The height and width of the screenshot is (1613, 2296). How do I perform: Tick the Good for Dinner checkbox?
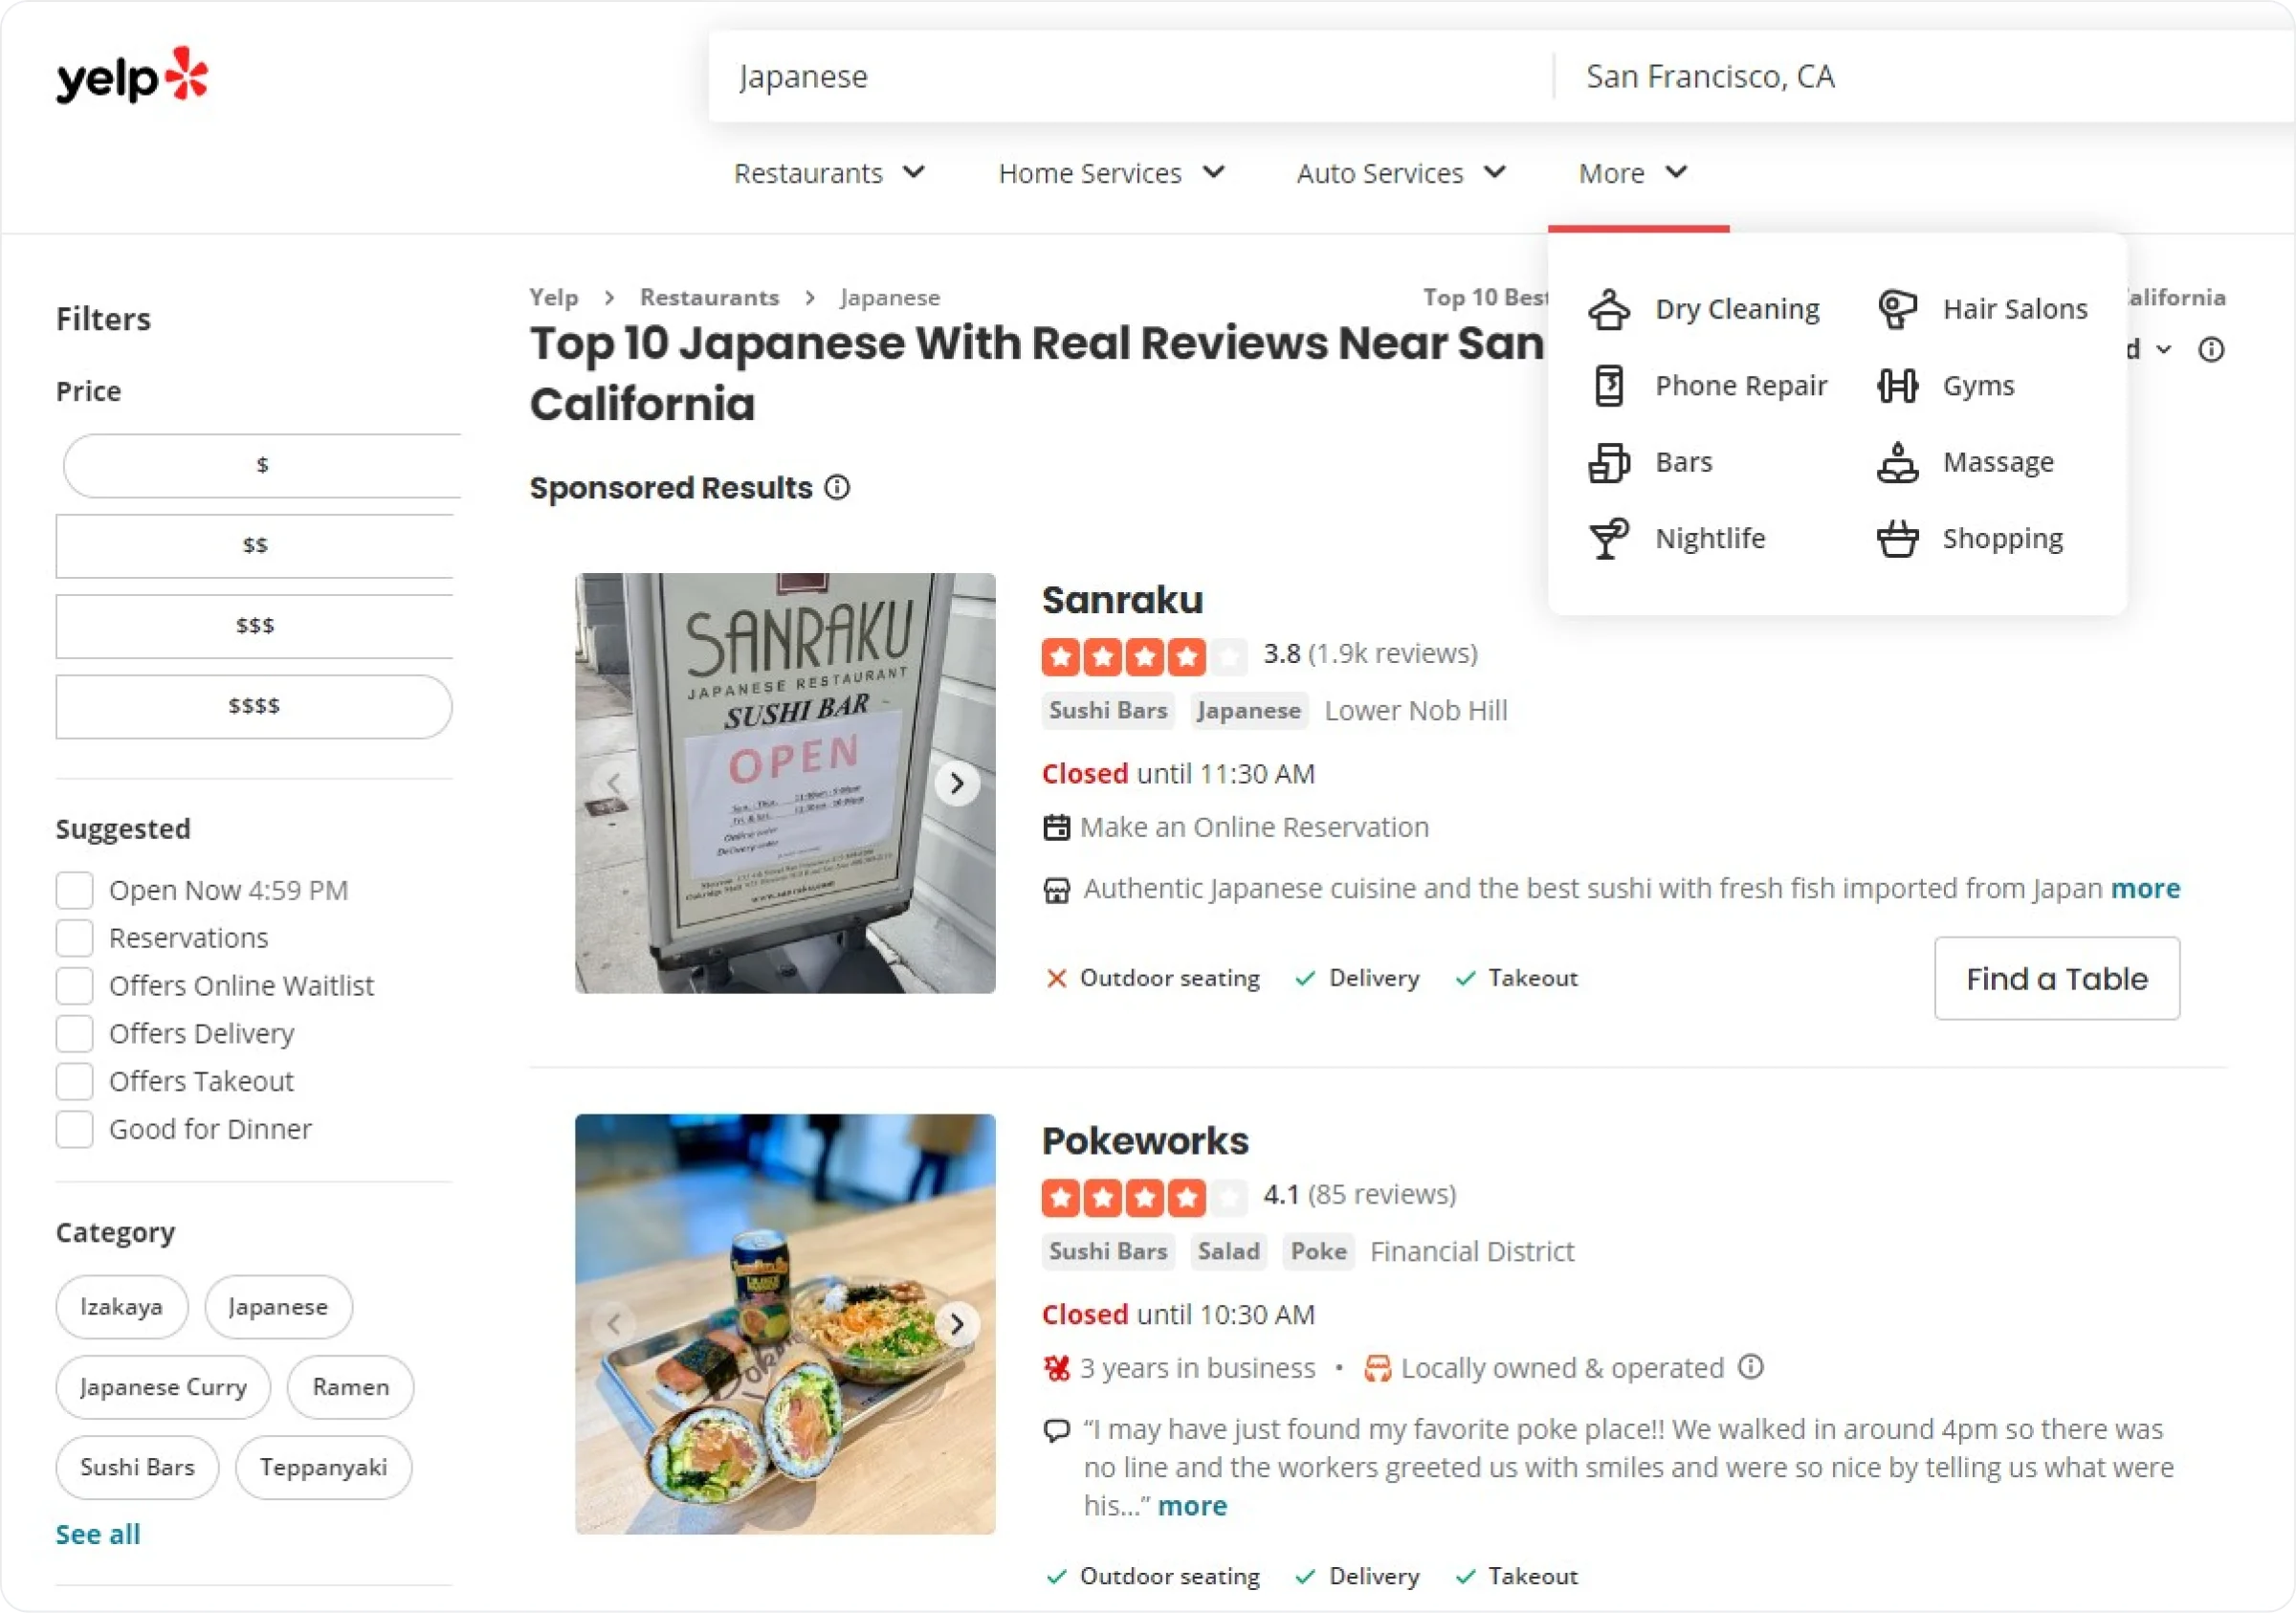coord(75,1130)
